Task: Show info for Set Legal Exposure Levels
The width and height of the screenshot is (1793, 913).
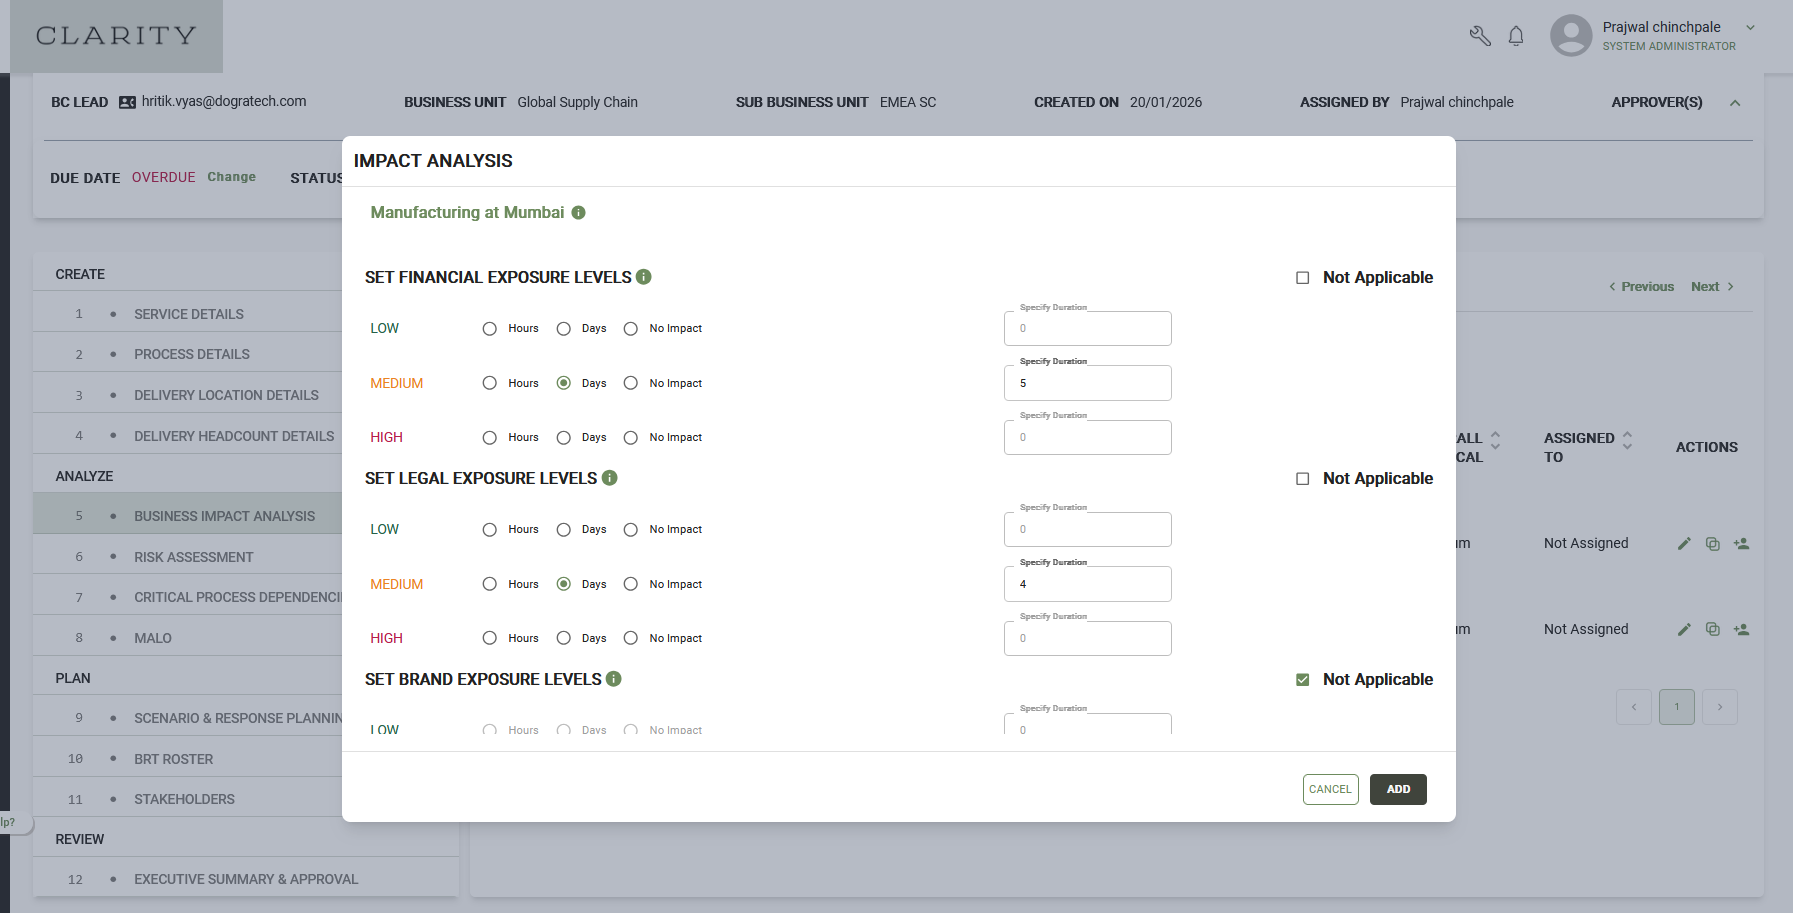Action: pyautogui.click(x=610, y=478)
